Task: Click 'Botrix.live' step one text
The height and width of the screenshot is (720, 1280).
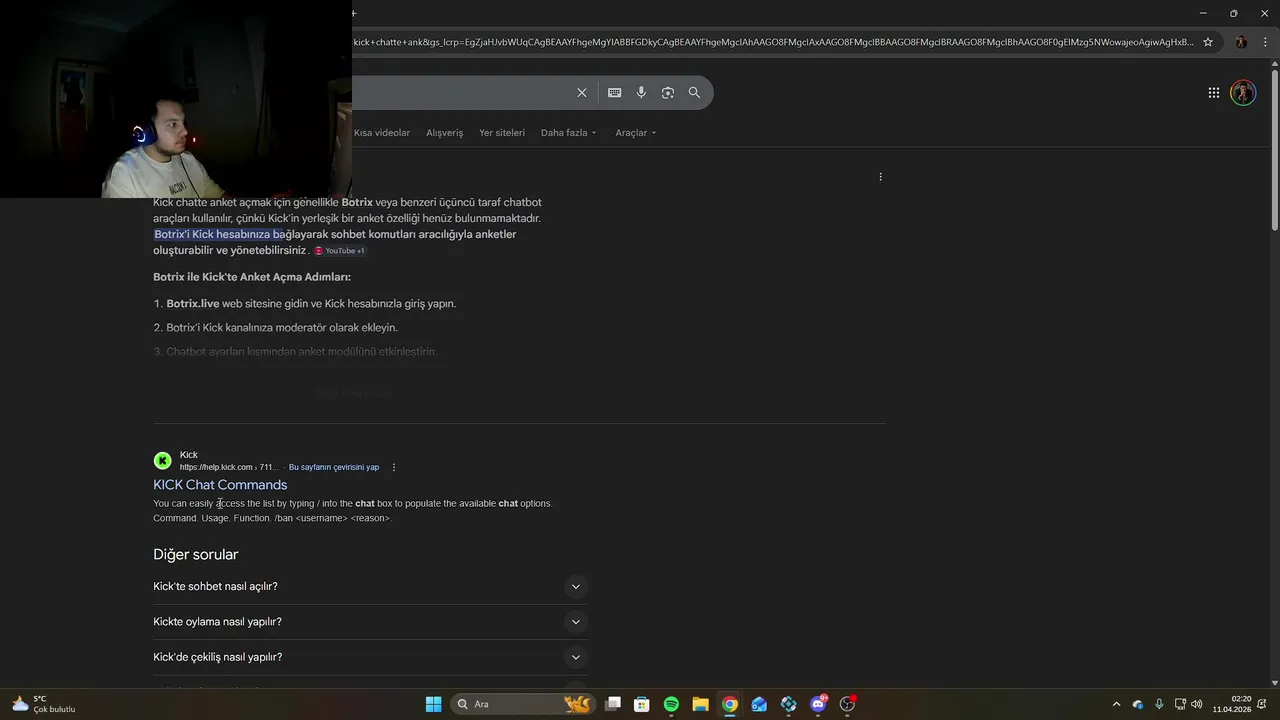Action: 193,304
